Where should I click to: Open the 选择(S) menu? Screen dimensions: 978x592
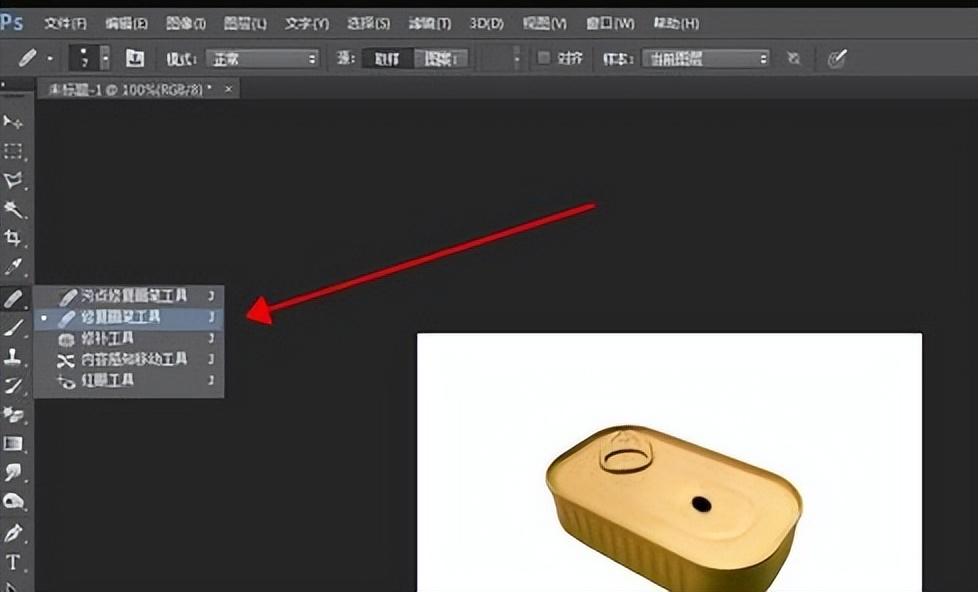(x=368, y=24)
